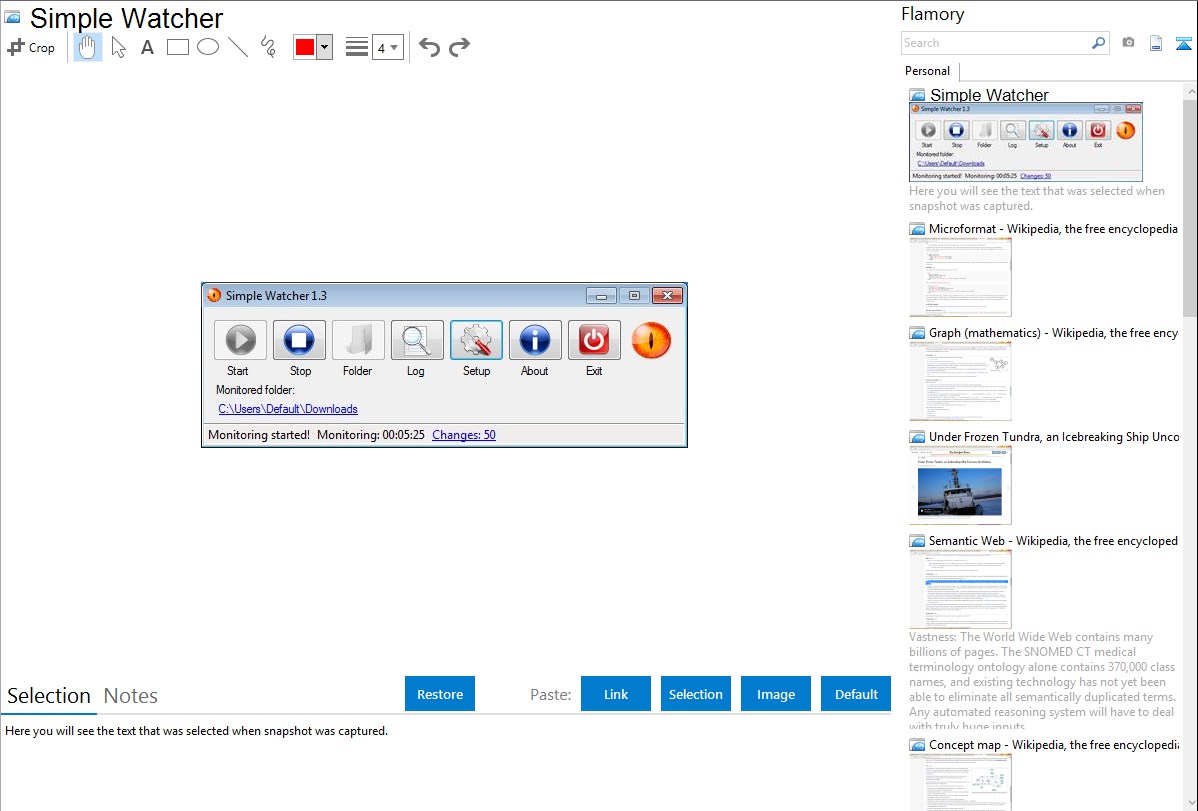Open Setup in Simple Watcher

(476, 340)
